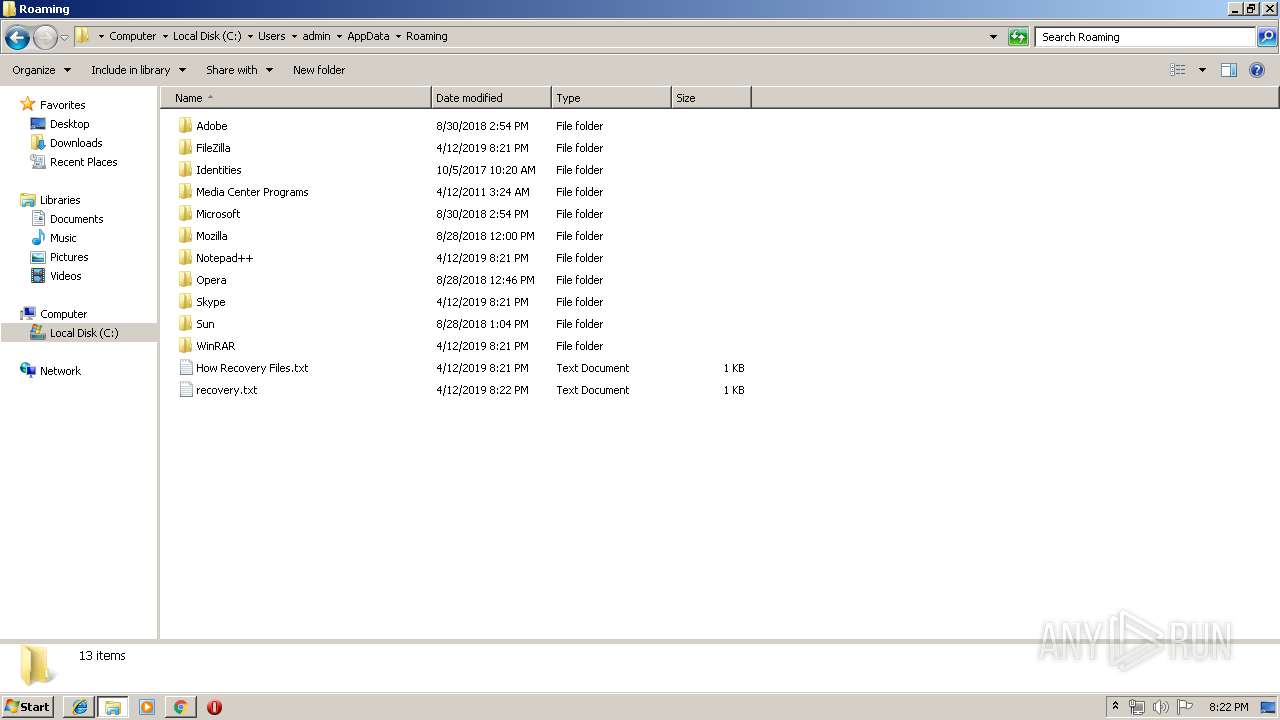1280x720 pixels.
Task: Click the Action Center flag tray icon
Action: (x=1185, y=707)
